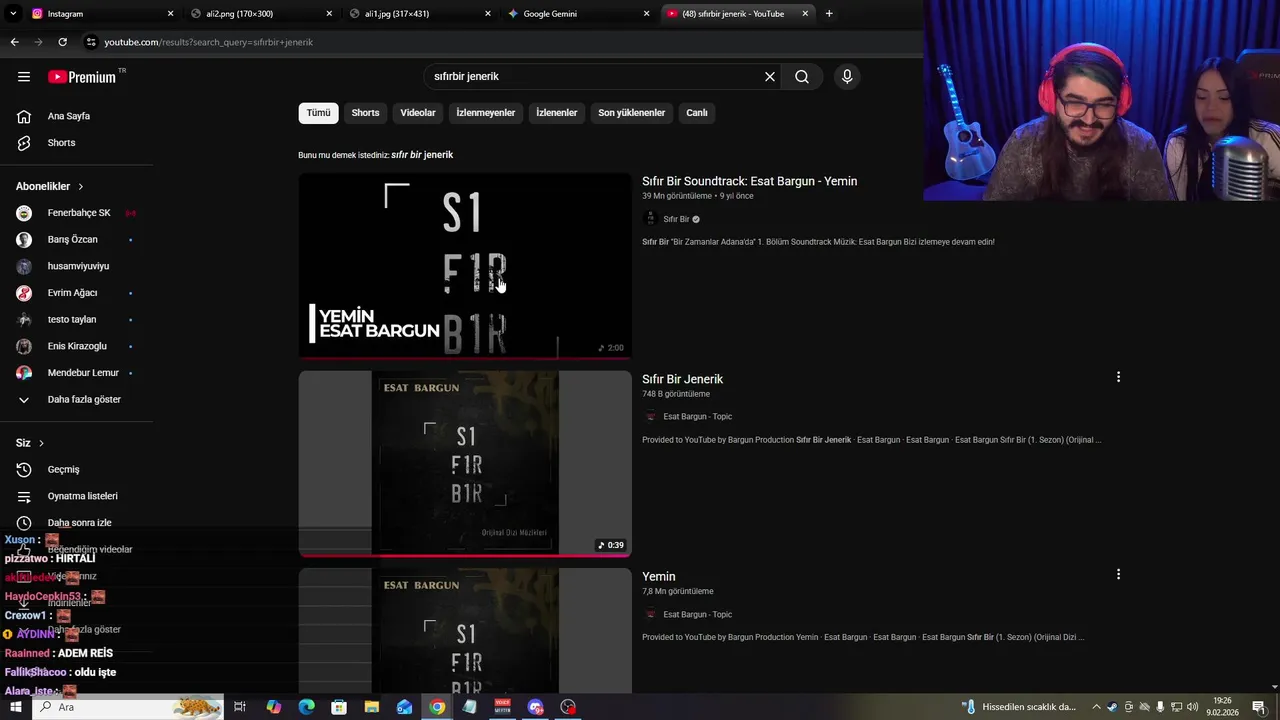Open Esat Bargun - Topic under Sıfır Bir Jenerik

697,417
